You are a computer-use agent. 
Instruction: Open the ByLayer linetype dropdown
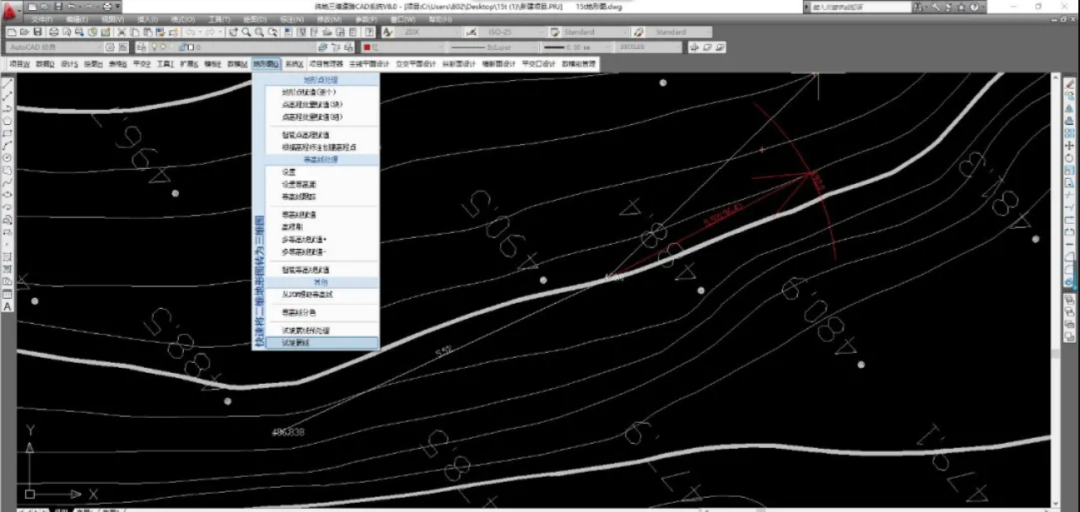(490, 48)
